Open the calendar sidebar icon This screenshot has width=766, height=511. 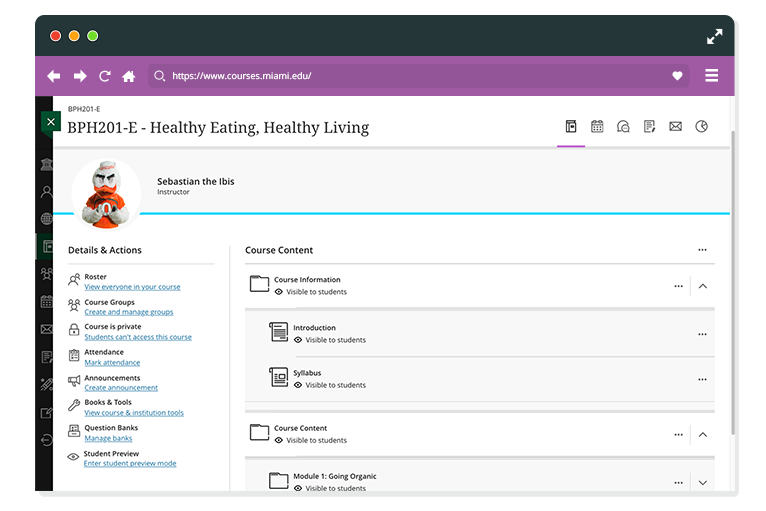pos(47,302)
